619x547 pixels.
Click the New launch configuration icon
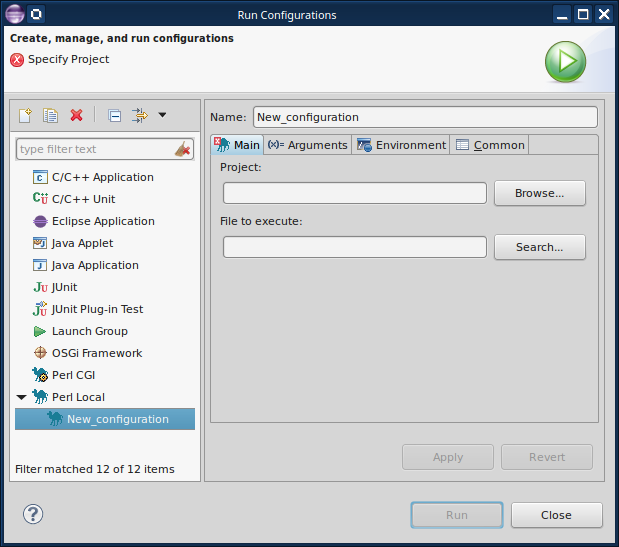25,116
